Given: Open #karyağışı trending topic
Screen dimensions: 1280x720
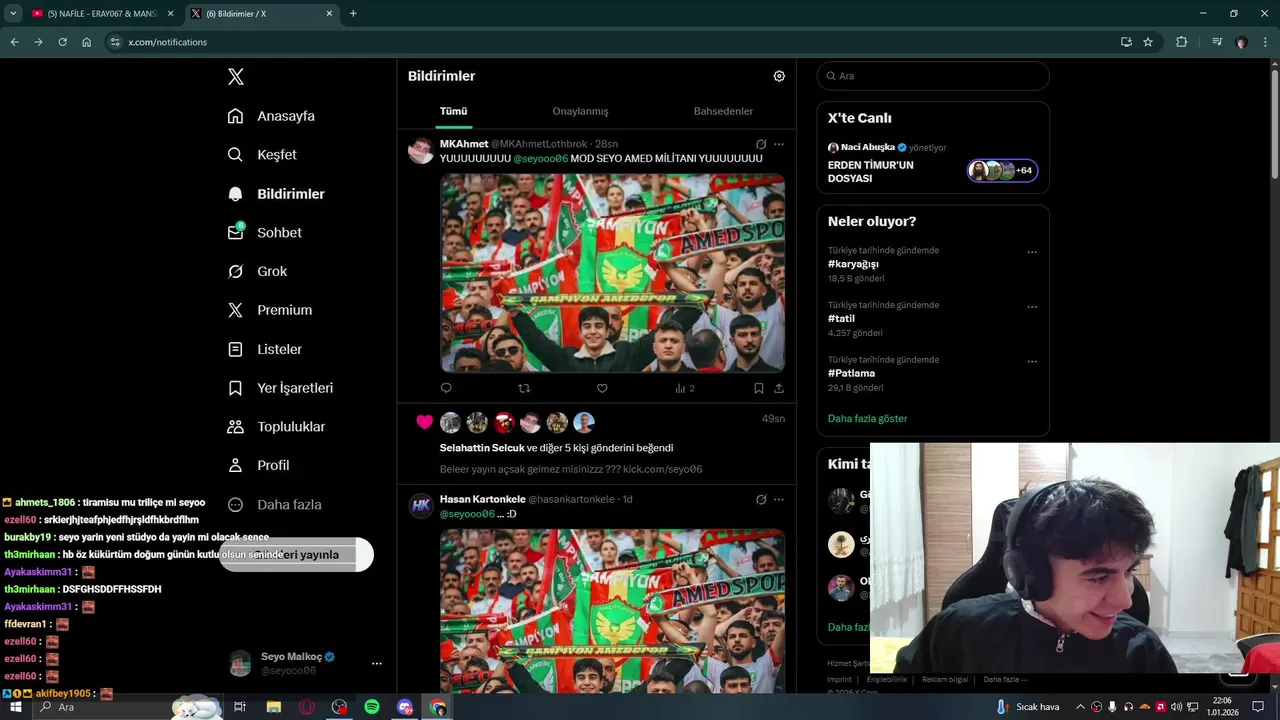Looking at the screenshot, I should coord(853,264).
